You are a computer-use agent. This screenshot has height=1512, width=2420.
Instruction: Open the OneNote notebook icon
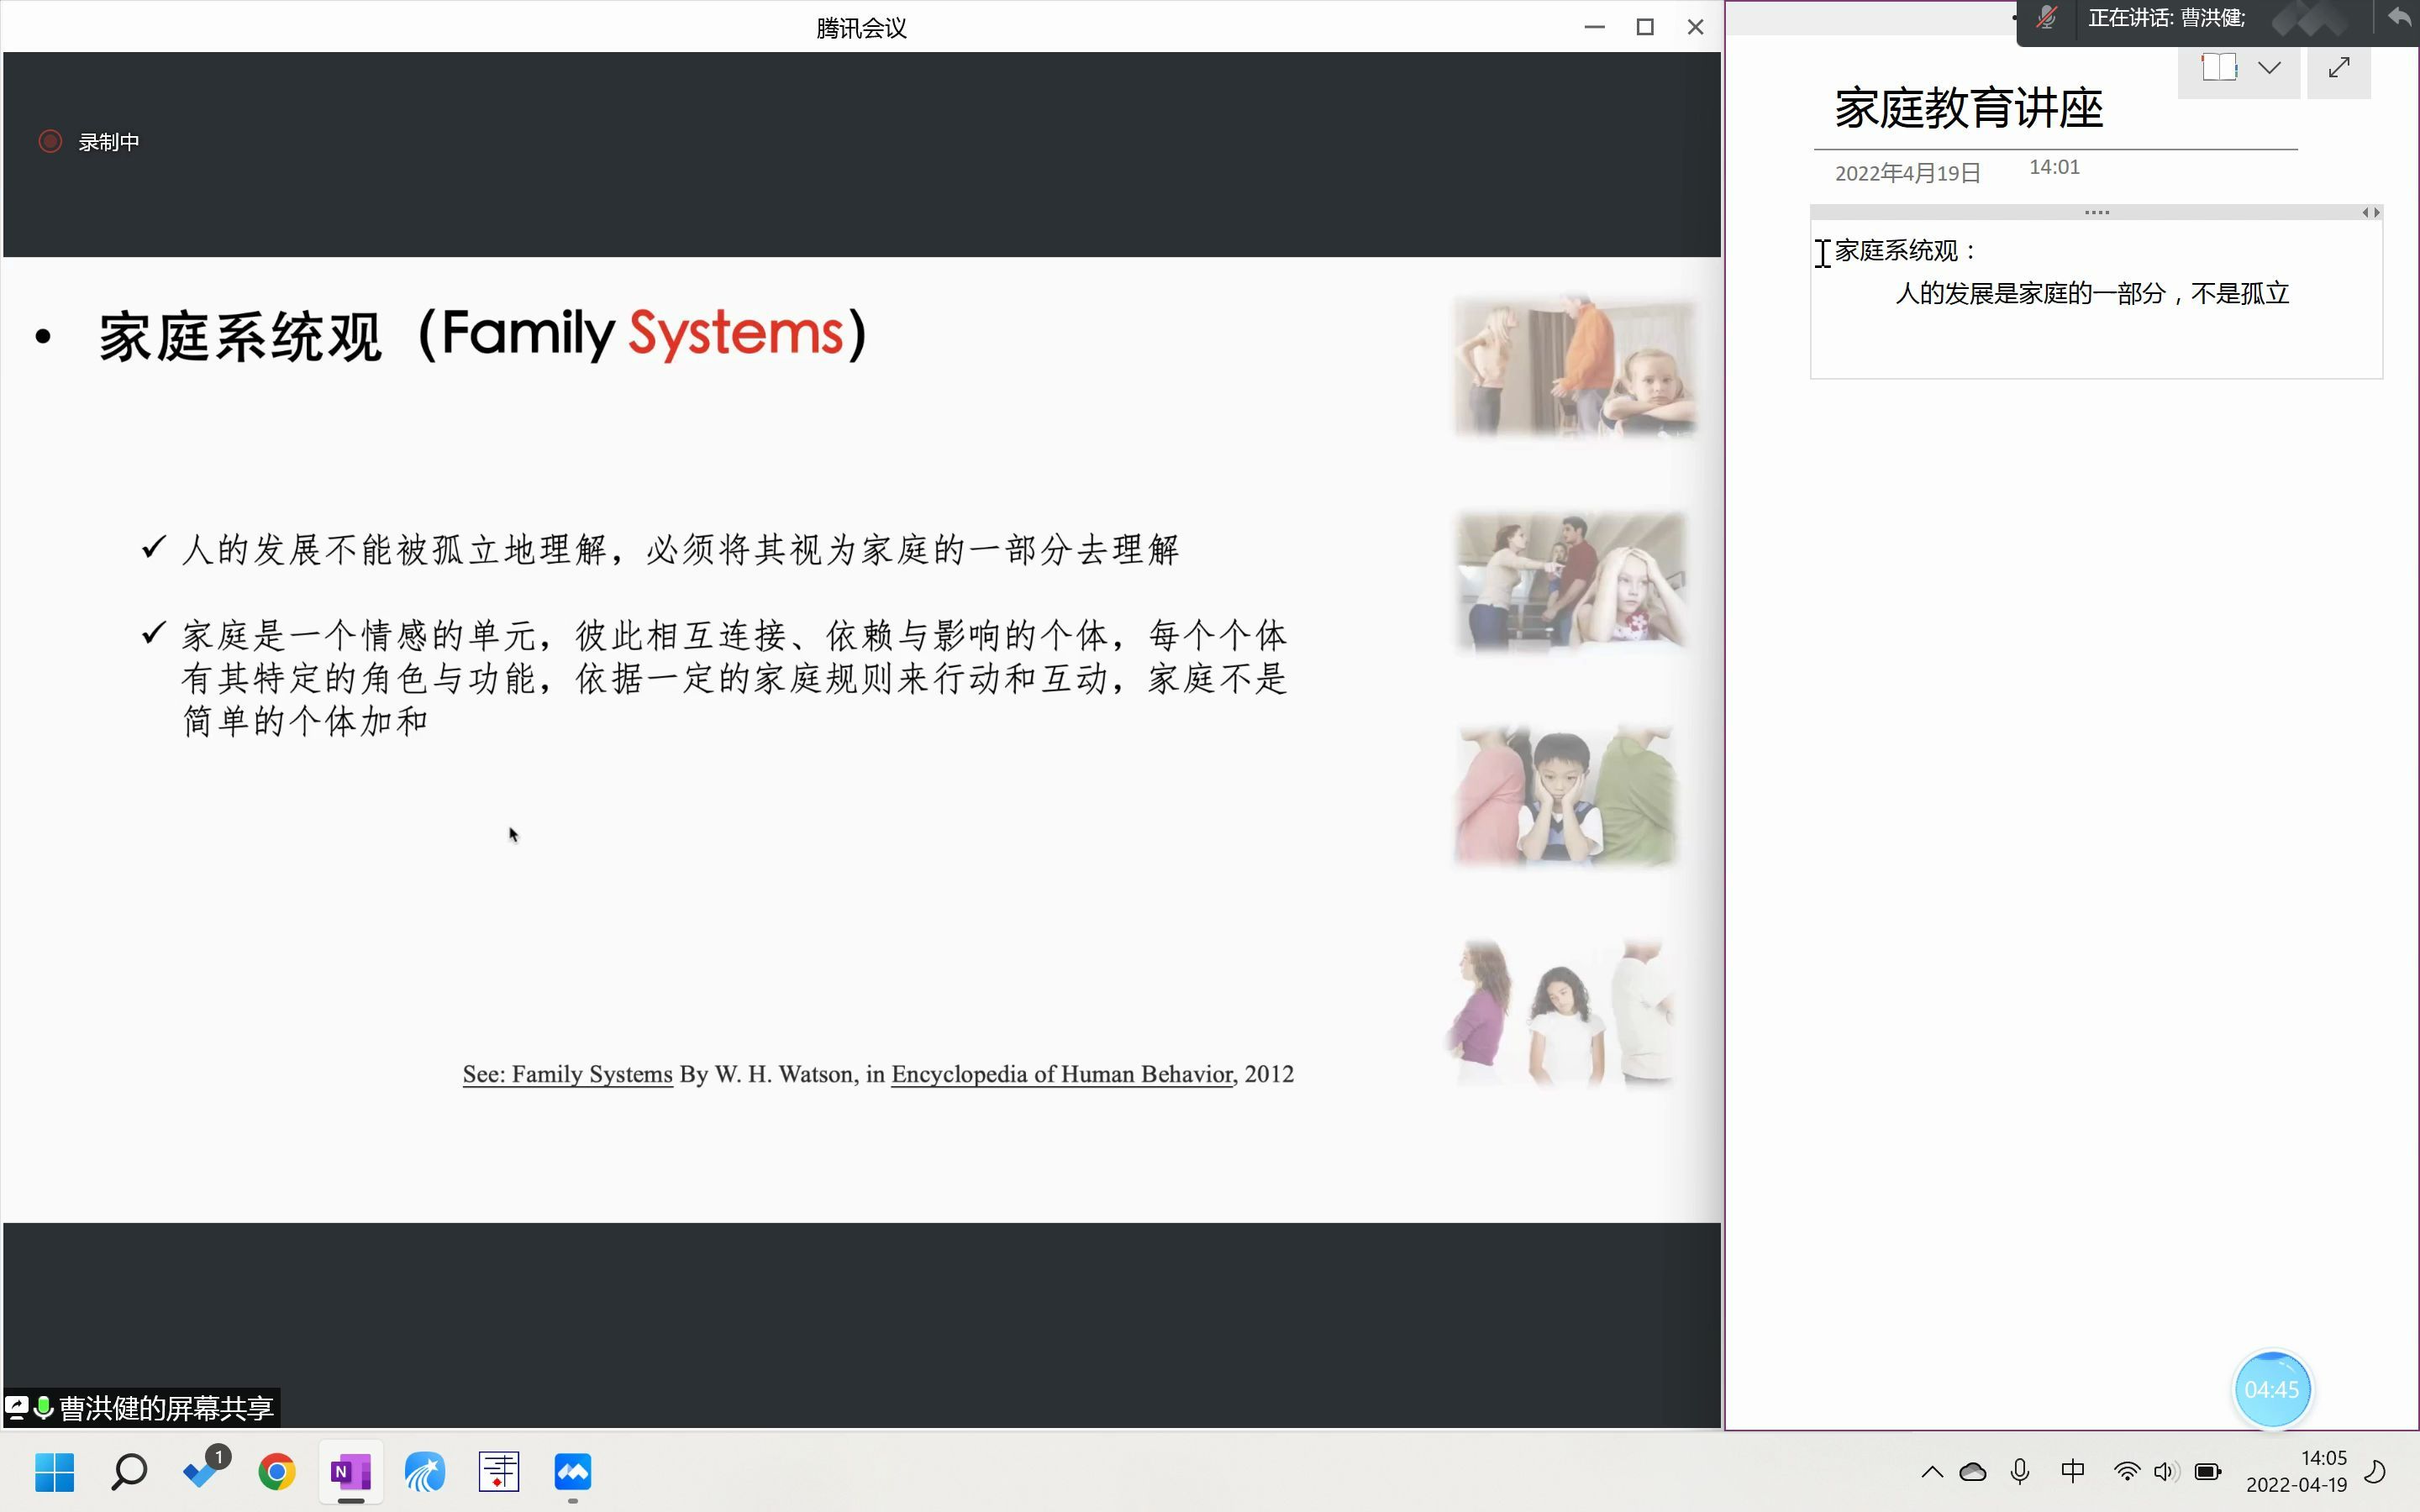(2218, 66)
